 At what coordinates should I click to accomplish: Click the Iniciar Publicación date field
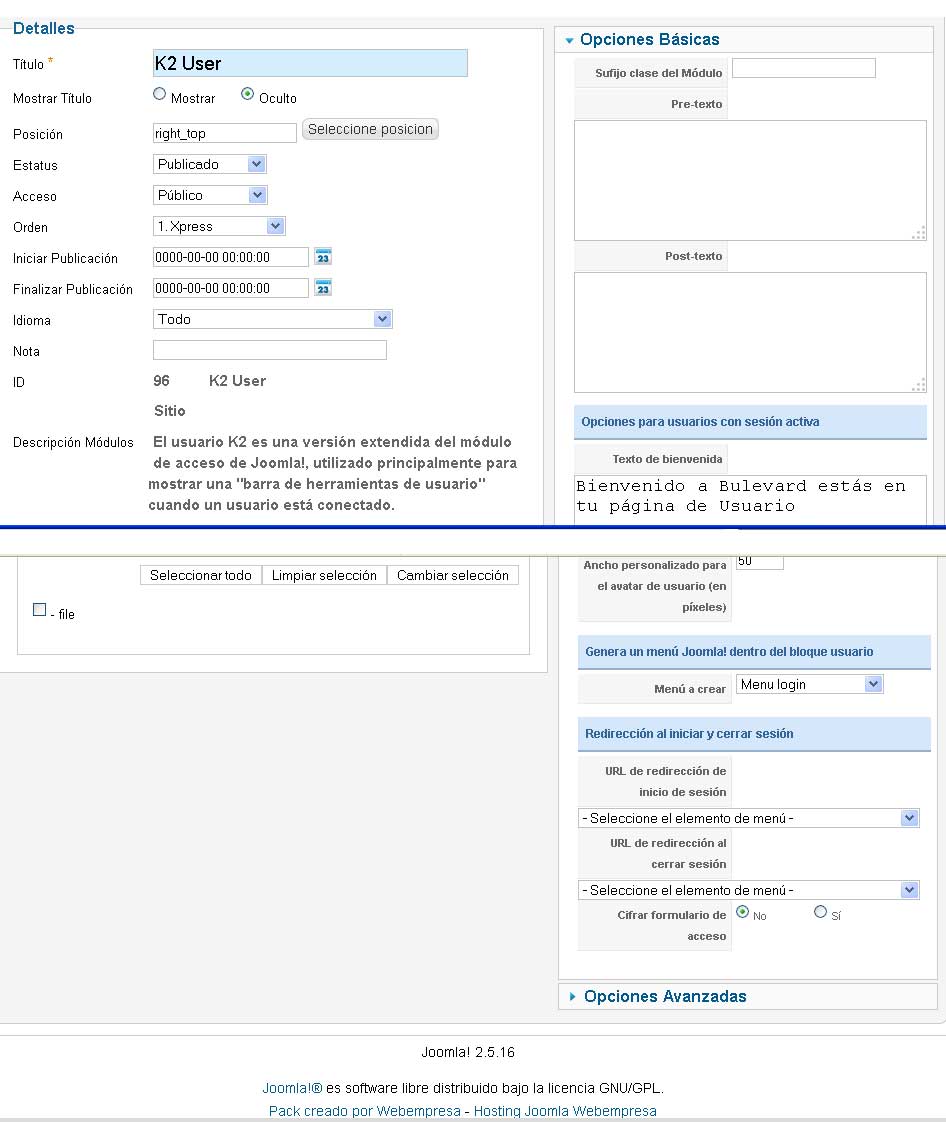(x=230, y=257)
